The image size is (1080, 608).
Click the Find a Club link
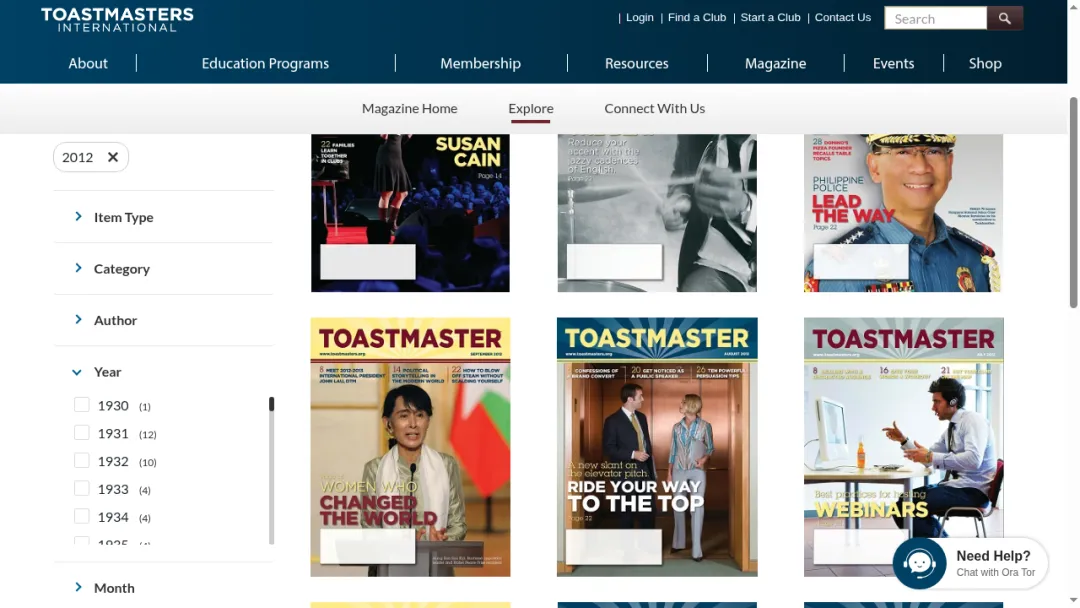click(x=696, y=17)
